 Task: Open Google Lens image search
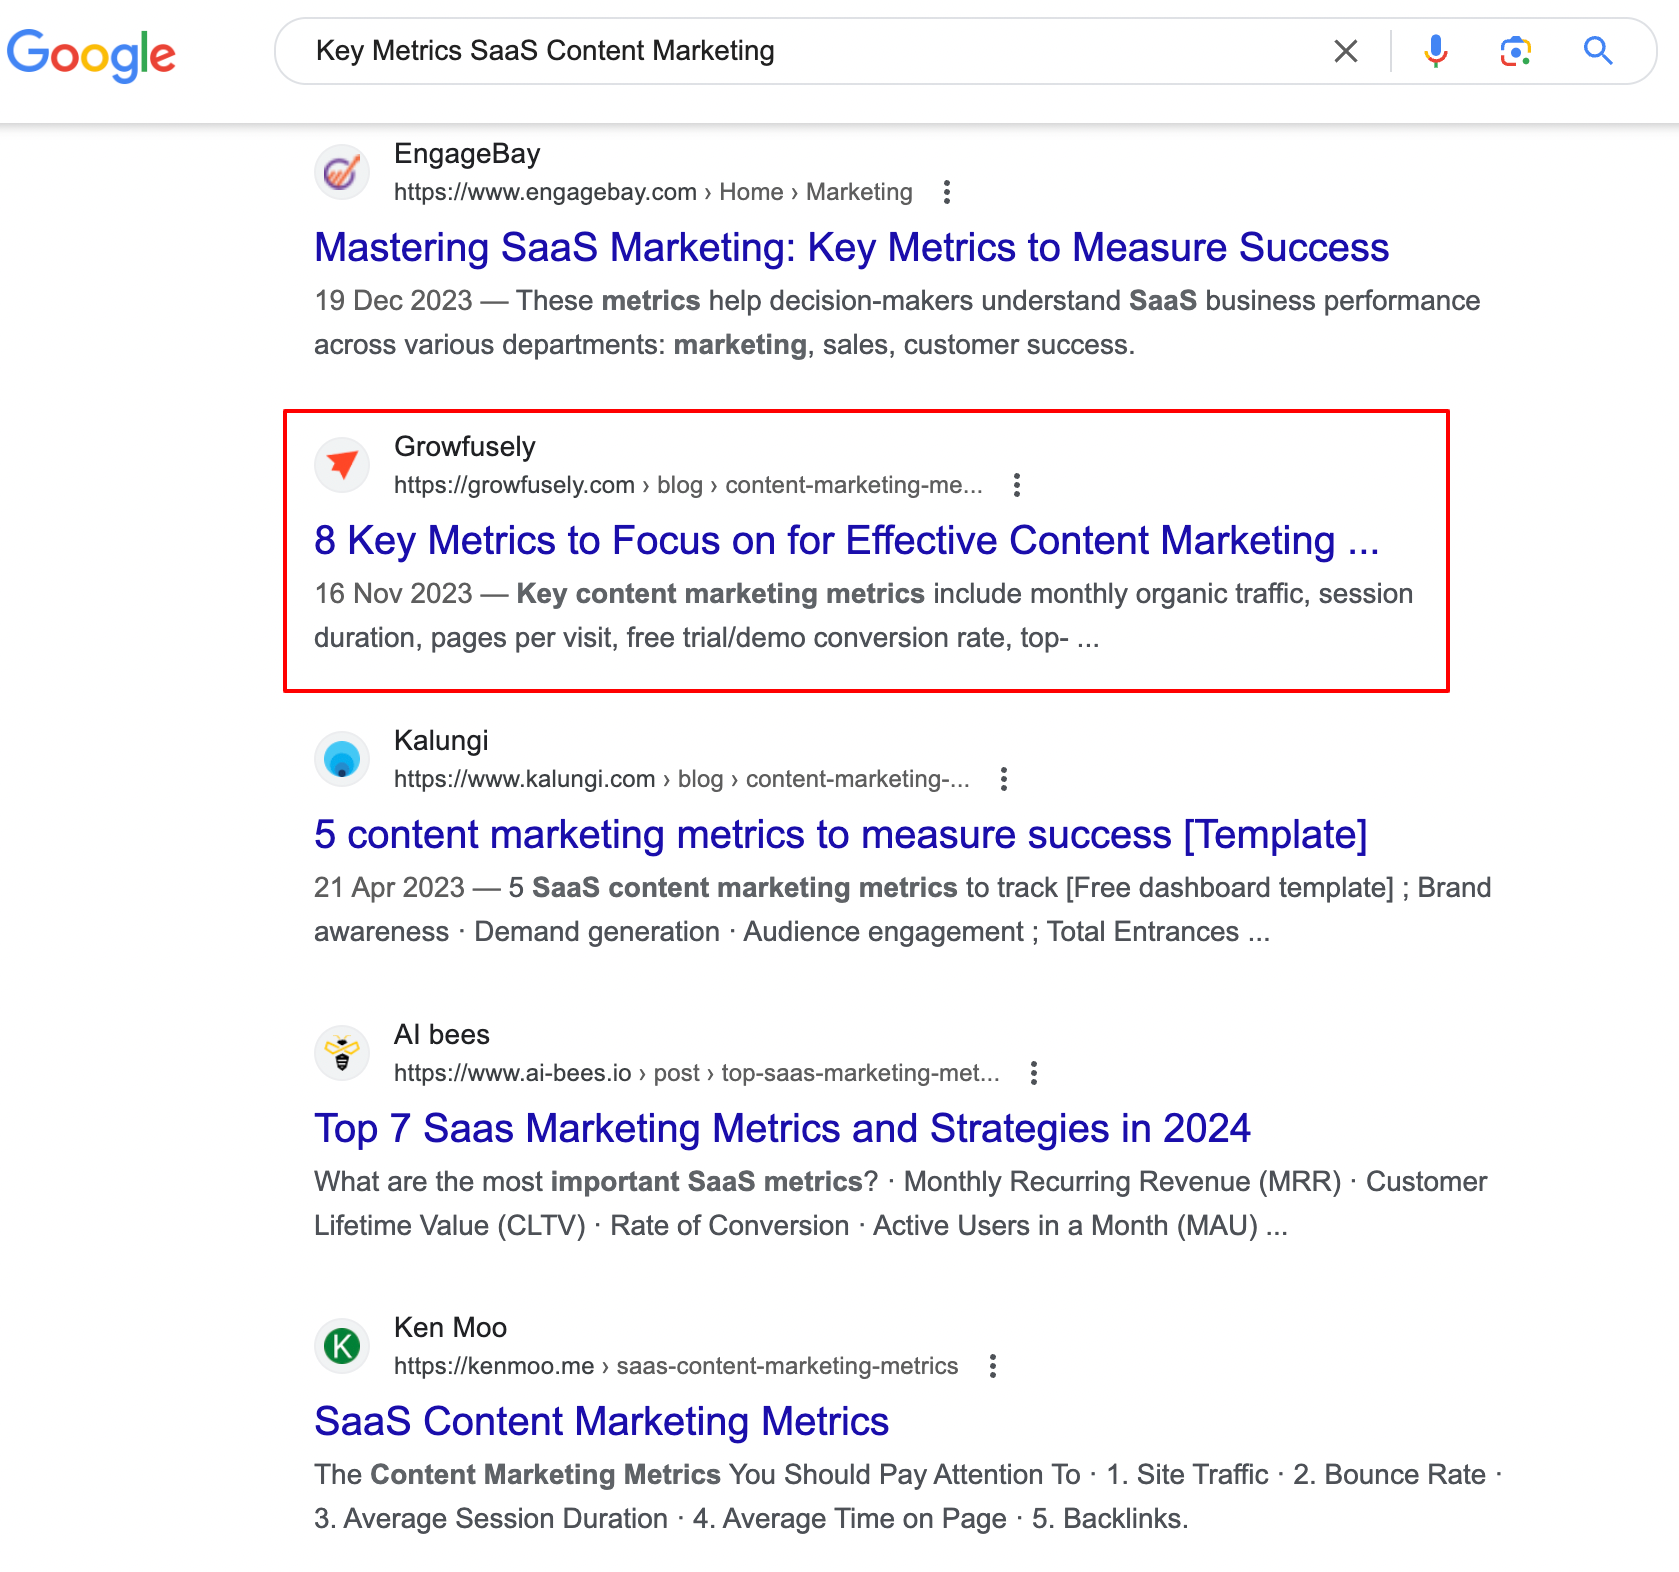click(1515, 51)
